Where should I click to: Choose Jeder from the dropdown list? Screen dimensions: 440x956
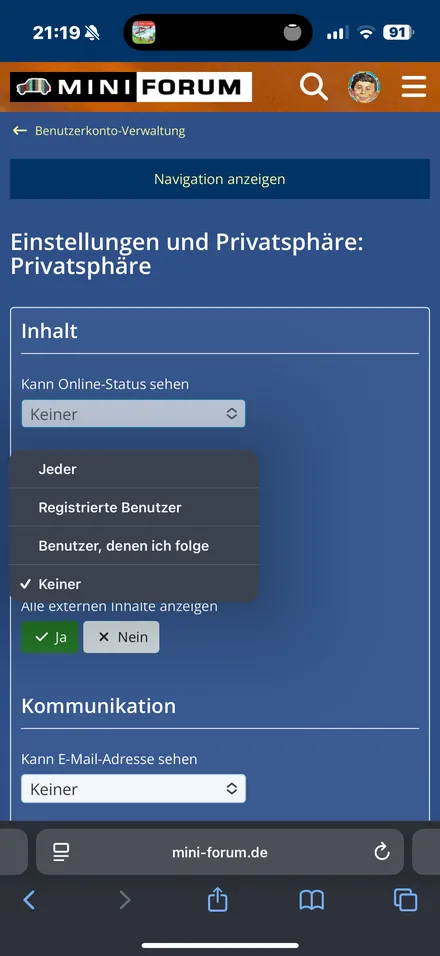tap(133, 469)
